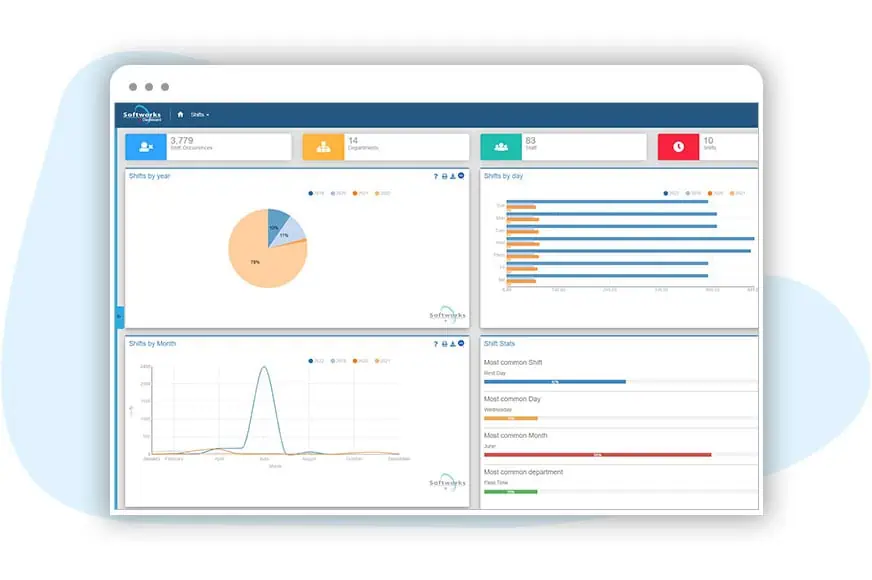Print the Shifts by year chart
Image resolution: width=872 pixels, height=580 pixels.
[444, 176]
